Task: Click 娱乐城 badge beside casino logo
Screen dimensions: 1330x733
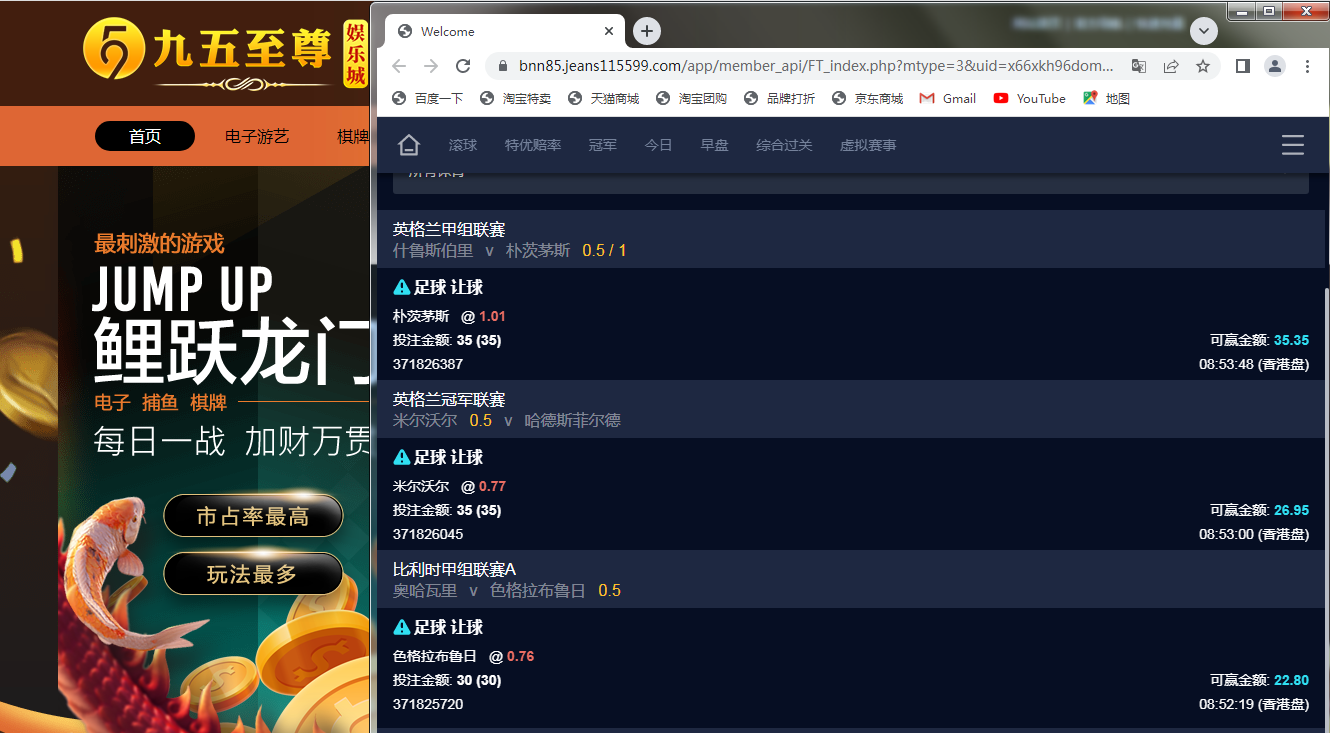Action: (355, 54)
